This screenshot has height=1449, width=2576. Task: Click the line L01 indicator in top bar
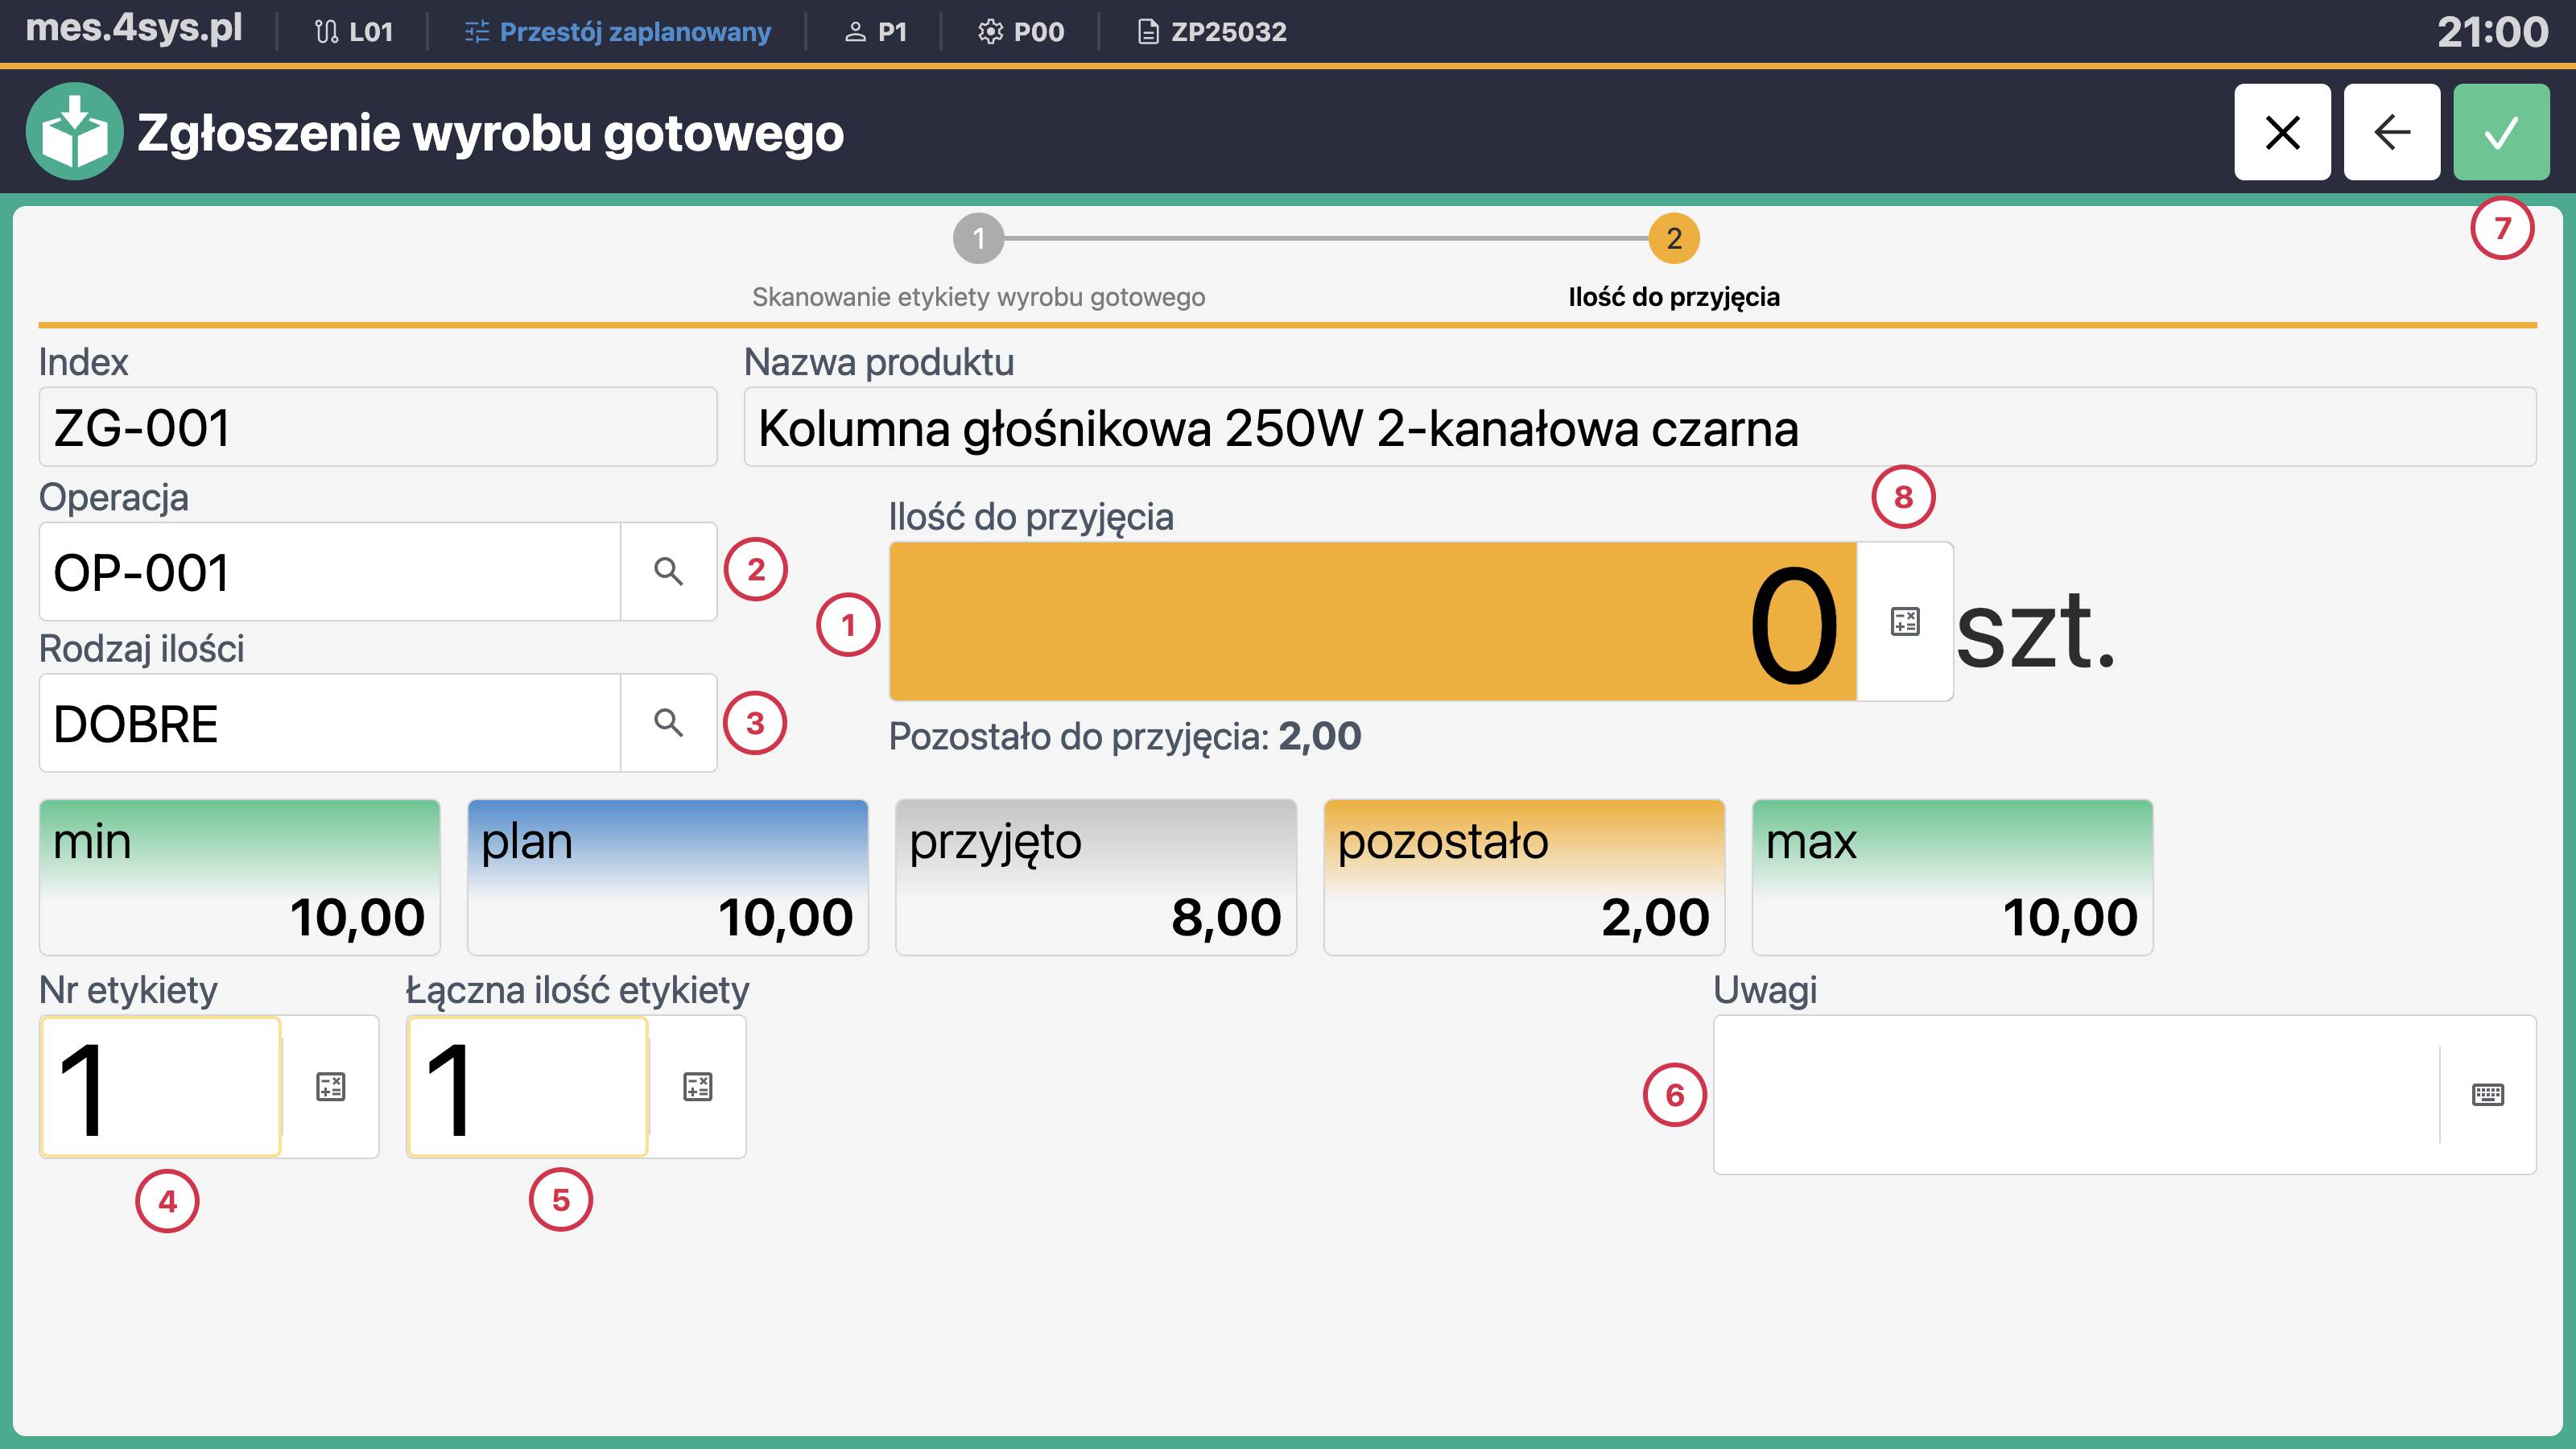(354, 31)
